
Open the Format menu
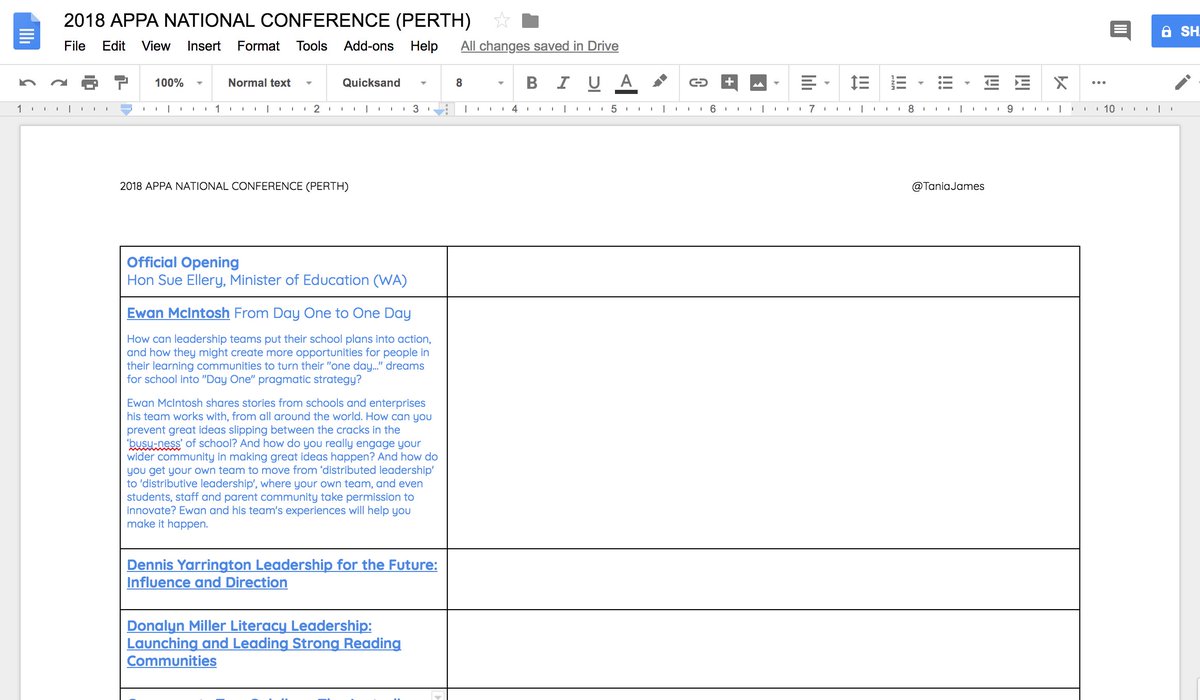(258, 46)
